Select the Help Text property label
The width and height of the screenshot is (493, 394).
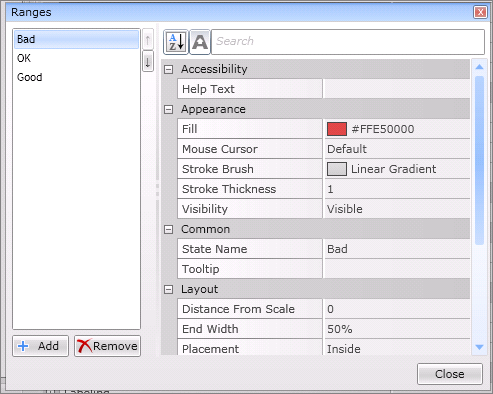pos(250,89)
